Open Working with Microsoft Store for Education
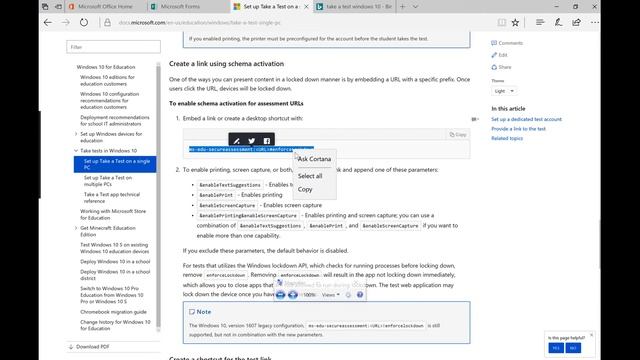 [x=113, y=214]
